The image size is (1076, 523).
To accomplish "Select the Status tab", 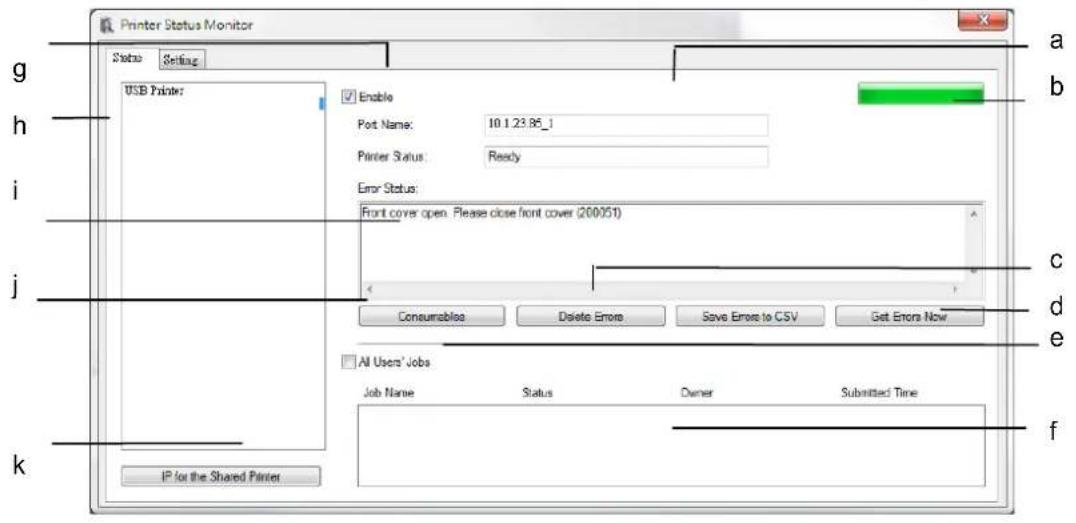I will tap(128, 59).
